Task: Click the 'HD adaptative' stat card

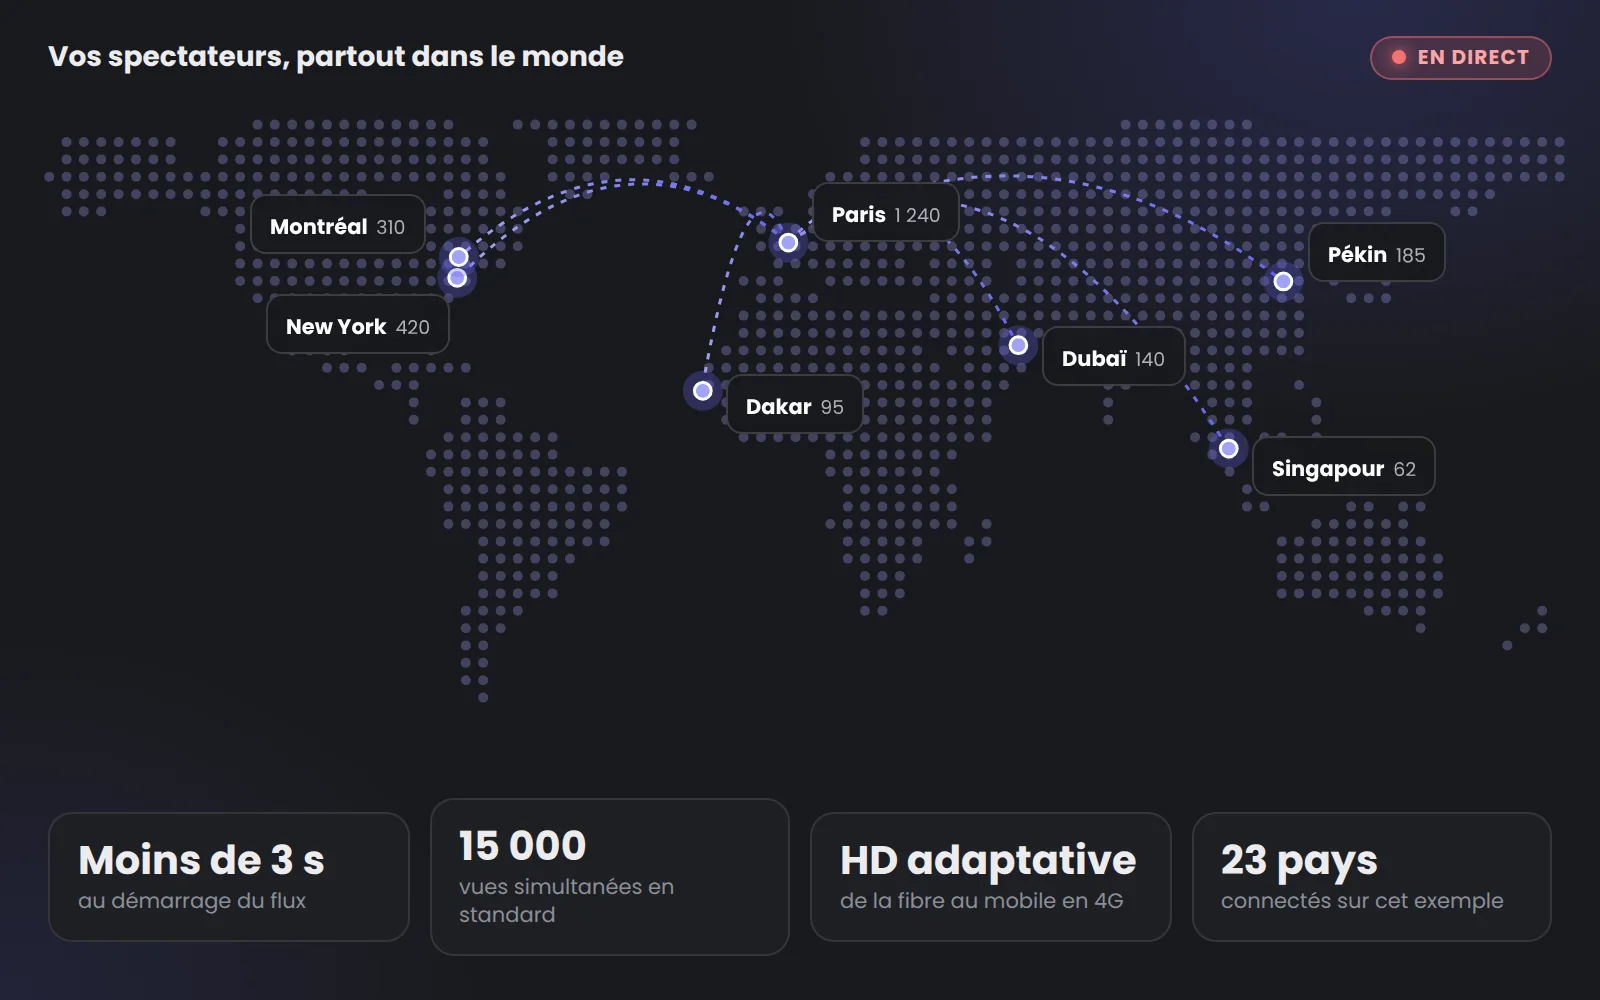Action: [991, 877]
